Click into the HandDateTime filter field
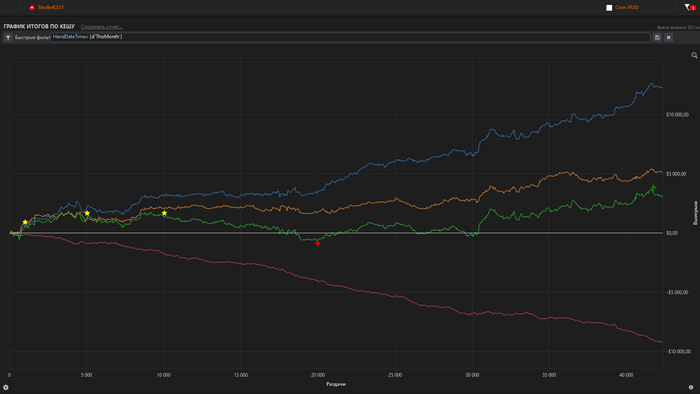Image resolution: width=700 pixels, height=394 pixels. [x=350, y=37]
